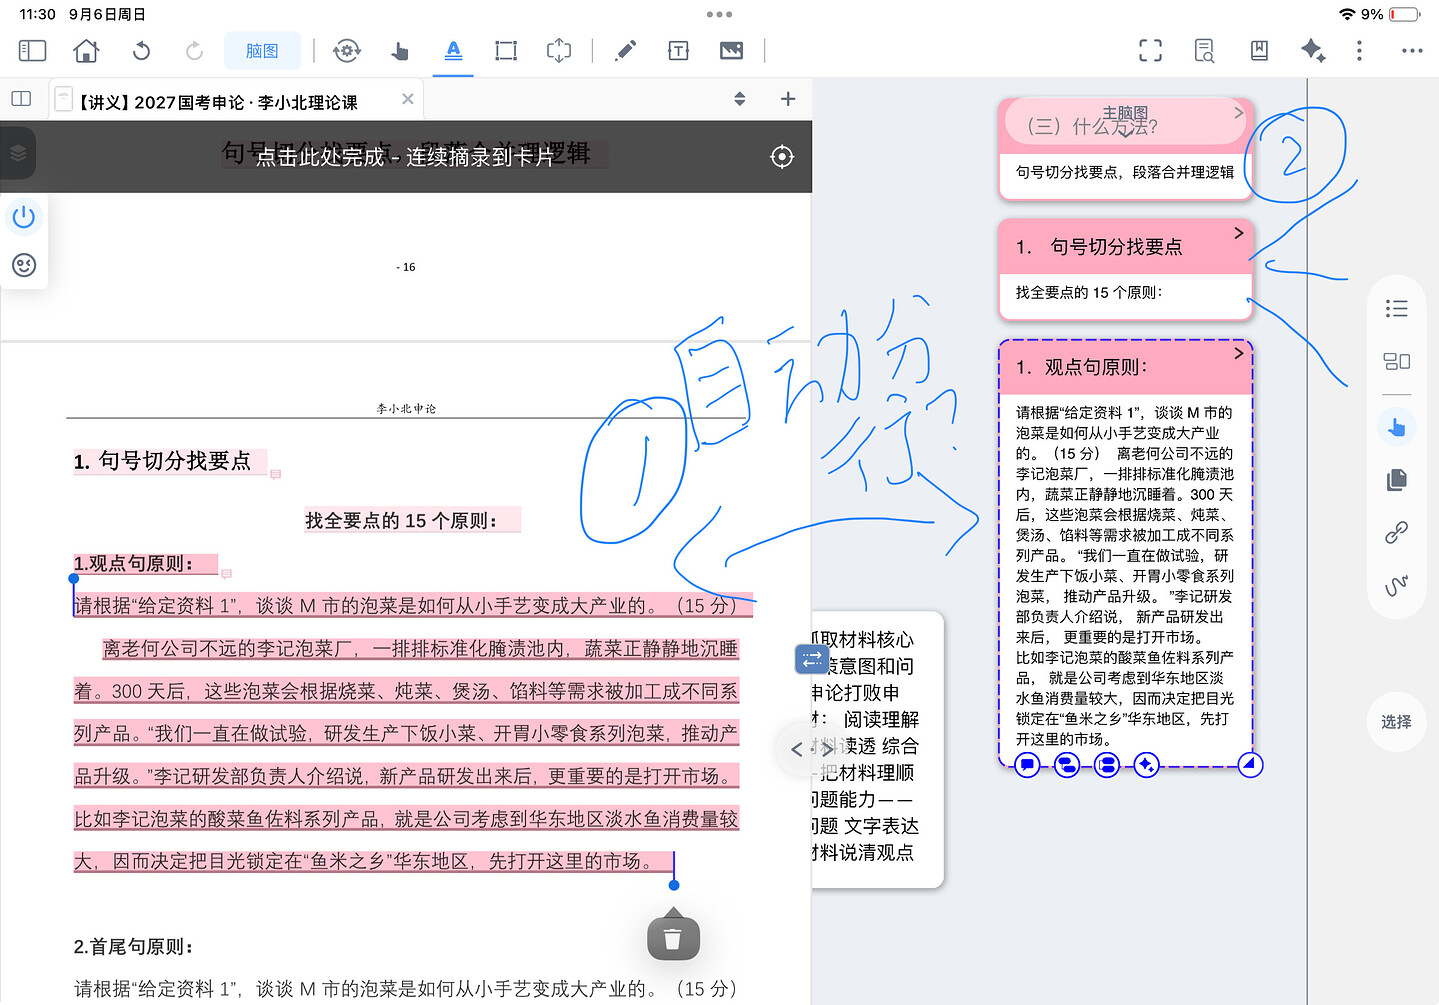Select the image insert tool
Screen dimensions: 1439x1005
click(x=731, y=50)
